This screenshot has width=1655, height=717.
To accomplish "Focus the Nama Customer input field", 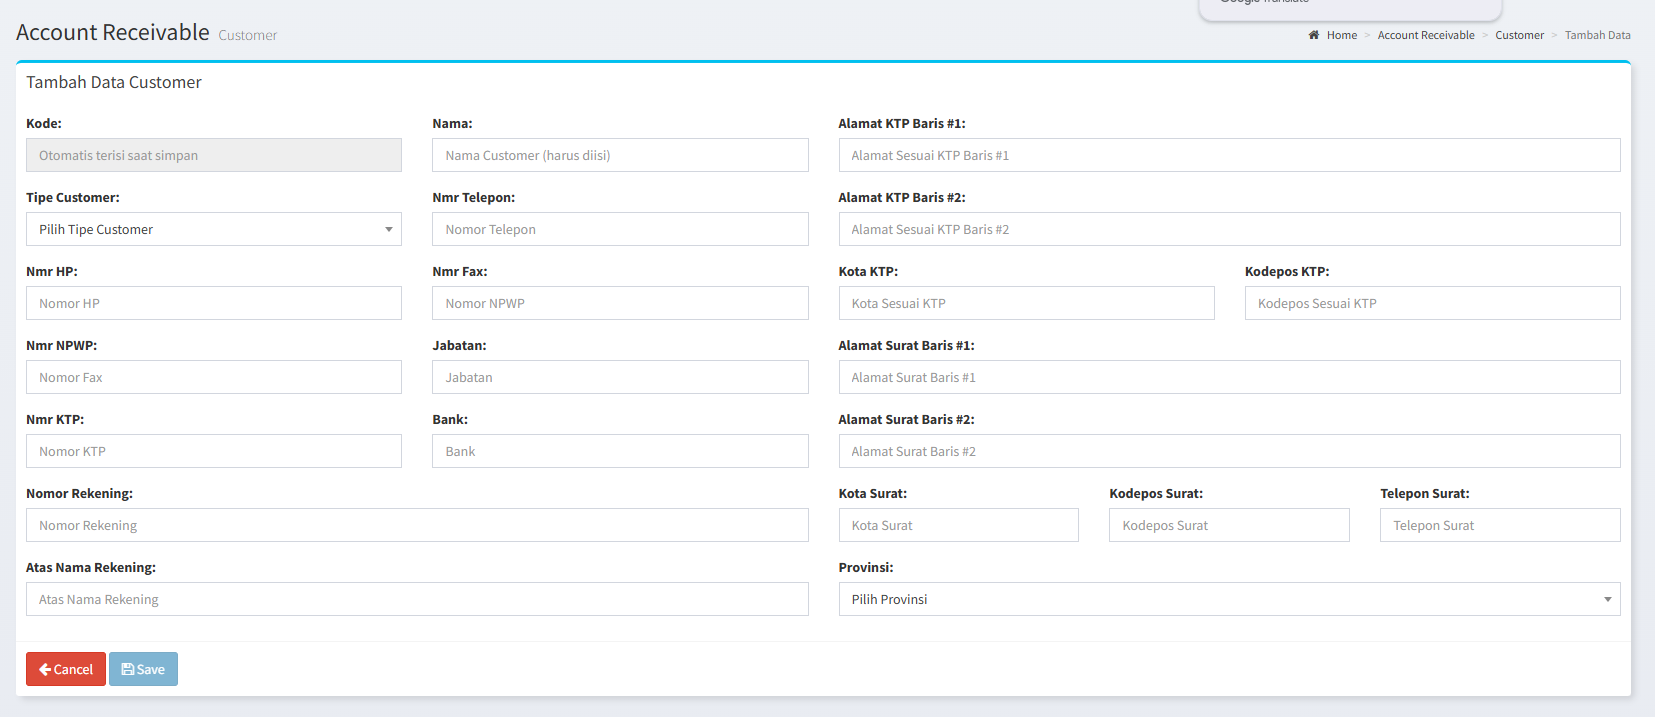I will pos(619,155).
